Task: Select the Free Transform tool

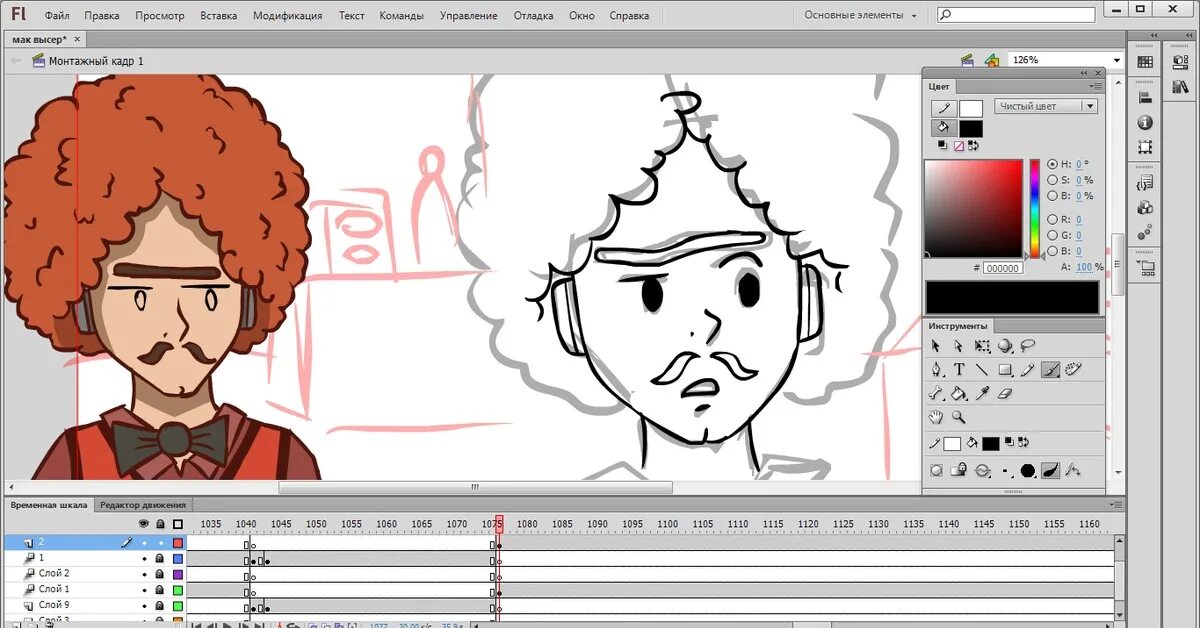Action: 982,346
